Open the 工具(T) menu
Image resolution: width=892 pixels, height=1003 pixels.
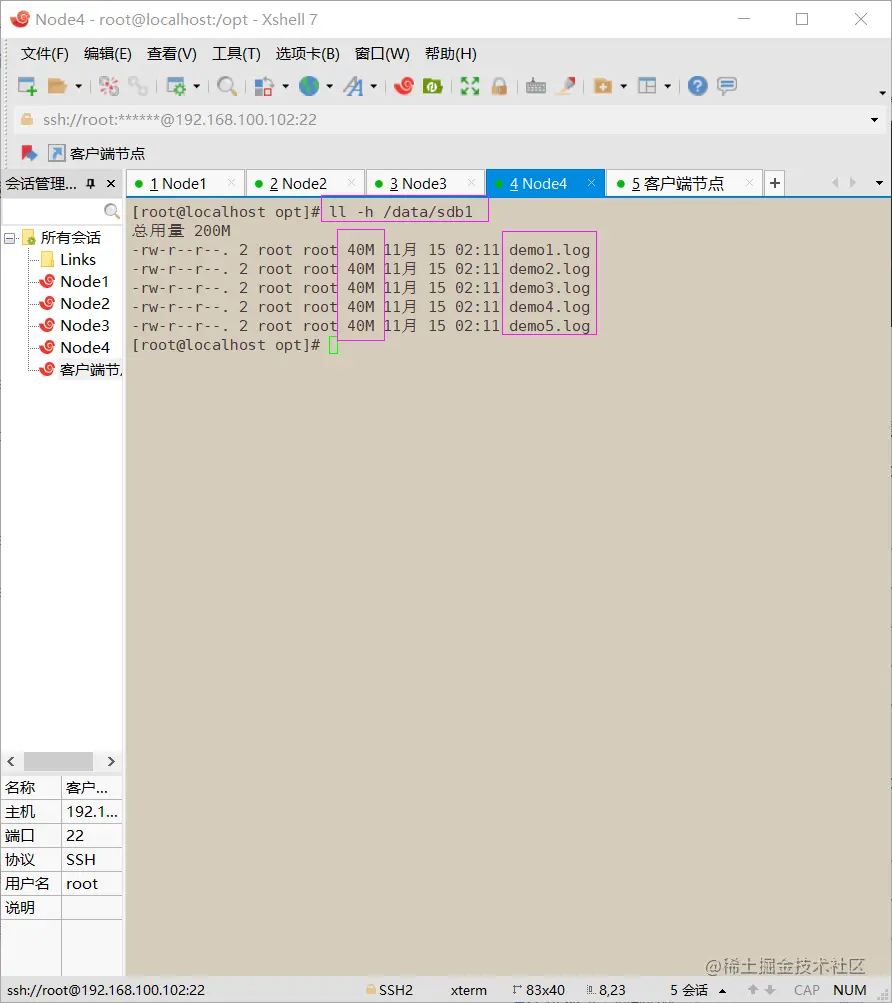236,54
